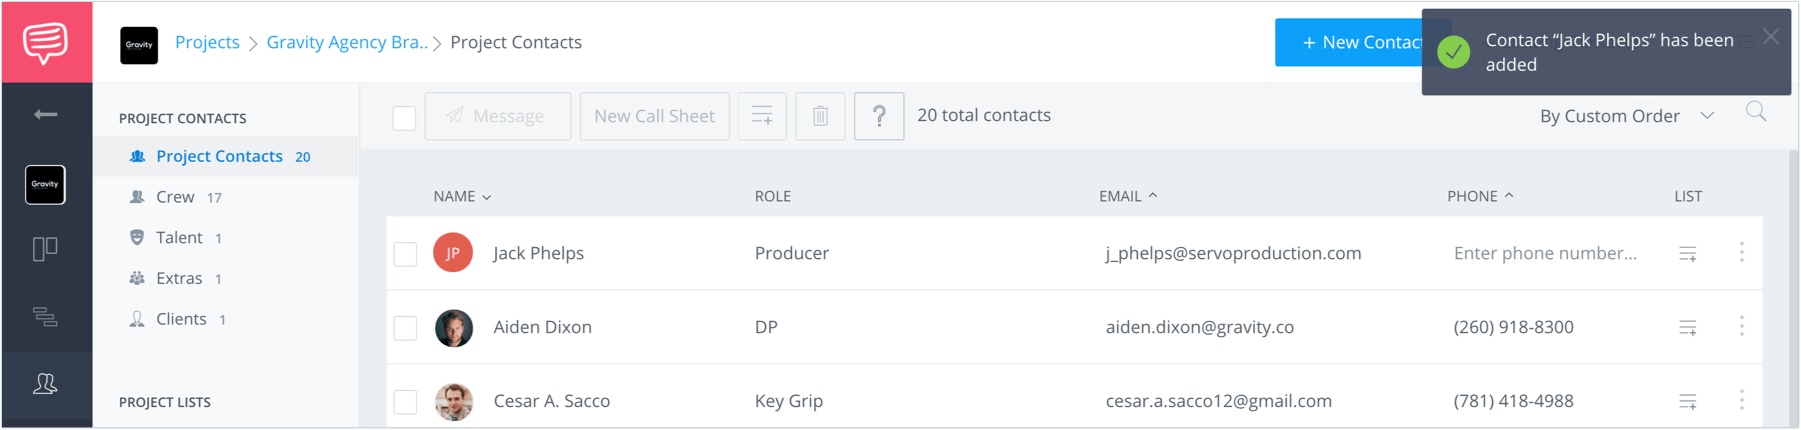This screenshot has width=1801, height=430.
Task: Click the Producer role cell
Action: coord(792,253)
